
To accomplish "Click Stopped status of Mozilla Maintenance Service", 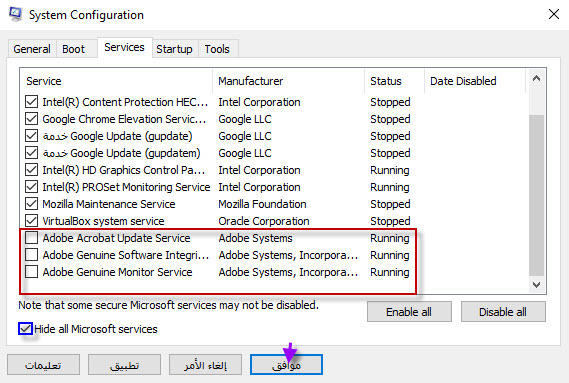I will click(390, 204).
